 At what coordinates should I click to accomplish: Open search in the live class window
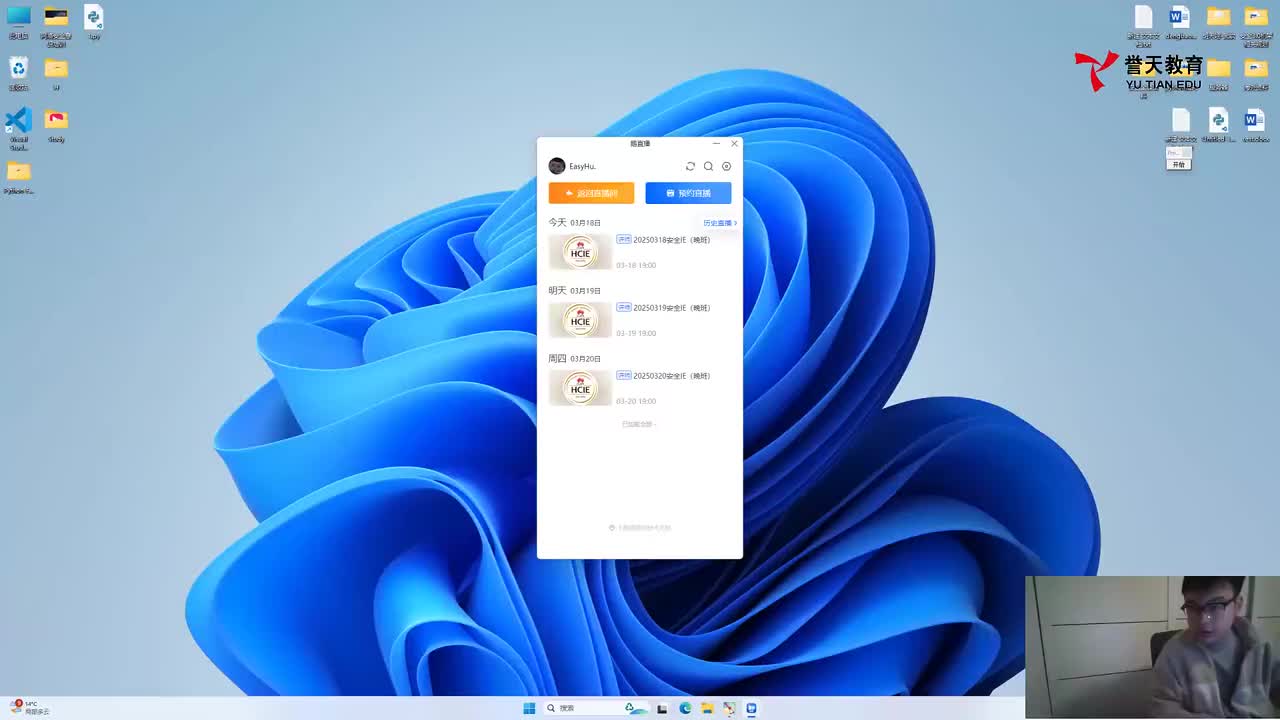[708, 166]
